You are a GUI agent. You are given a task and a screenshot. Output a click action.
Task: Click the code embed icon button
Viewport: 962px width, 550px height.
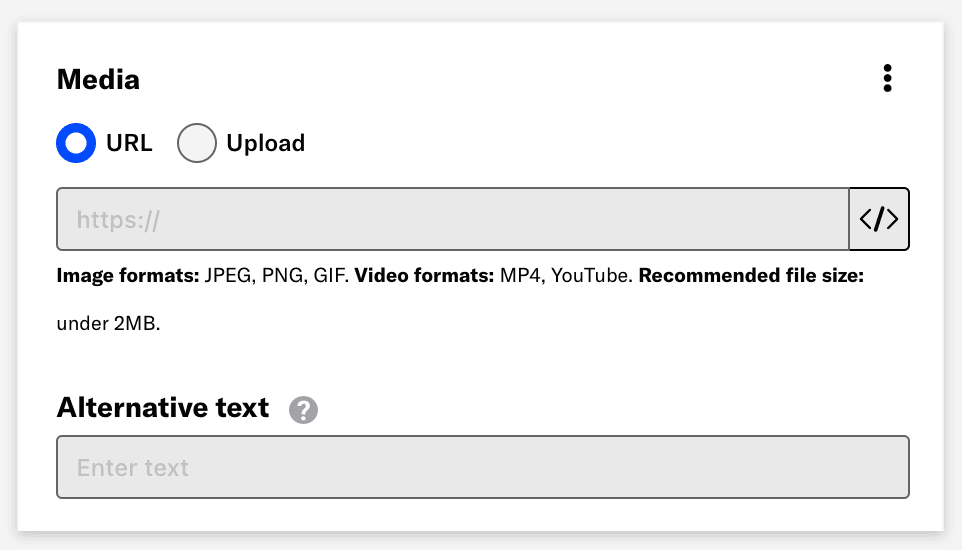click(x=879, y=219)
